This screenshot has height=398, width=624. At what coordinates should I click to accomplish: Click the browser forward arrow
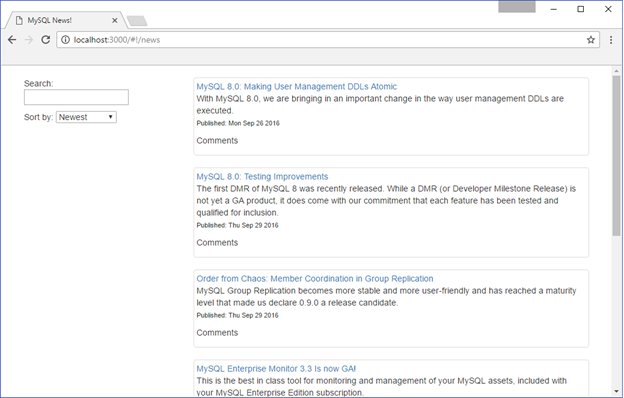click(29, 40)
